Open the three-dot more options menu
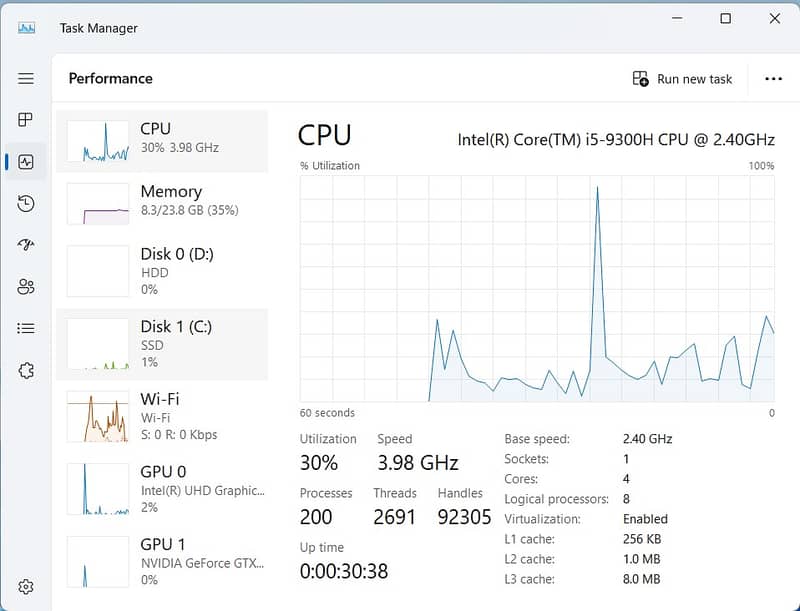Screen dimensions: 800x611 pos(773,79)
